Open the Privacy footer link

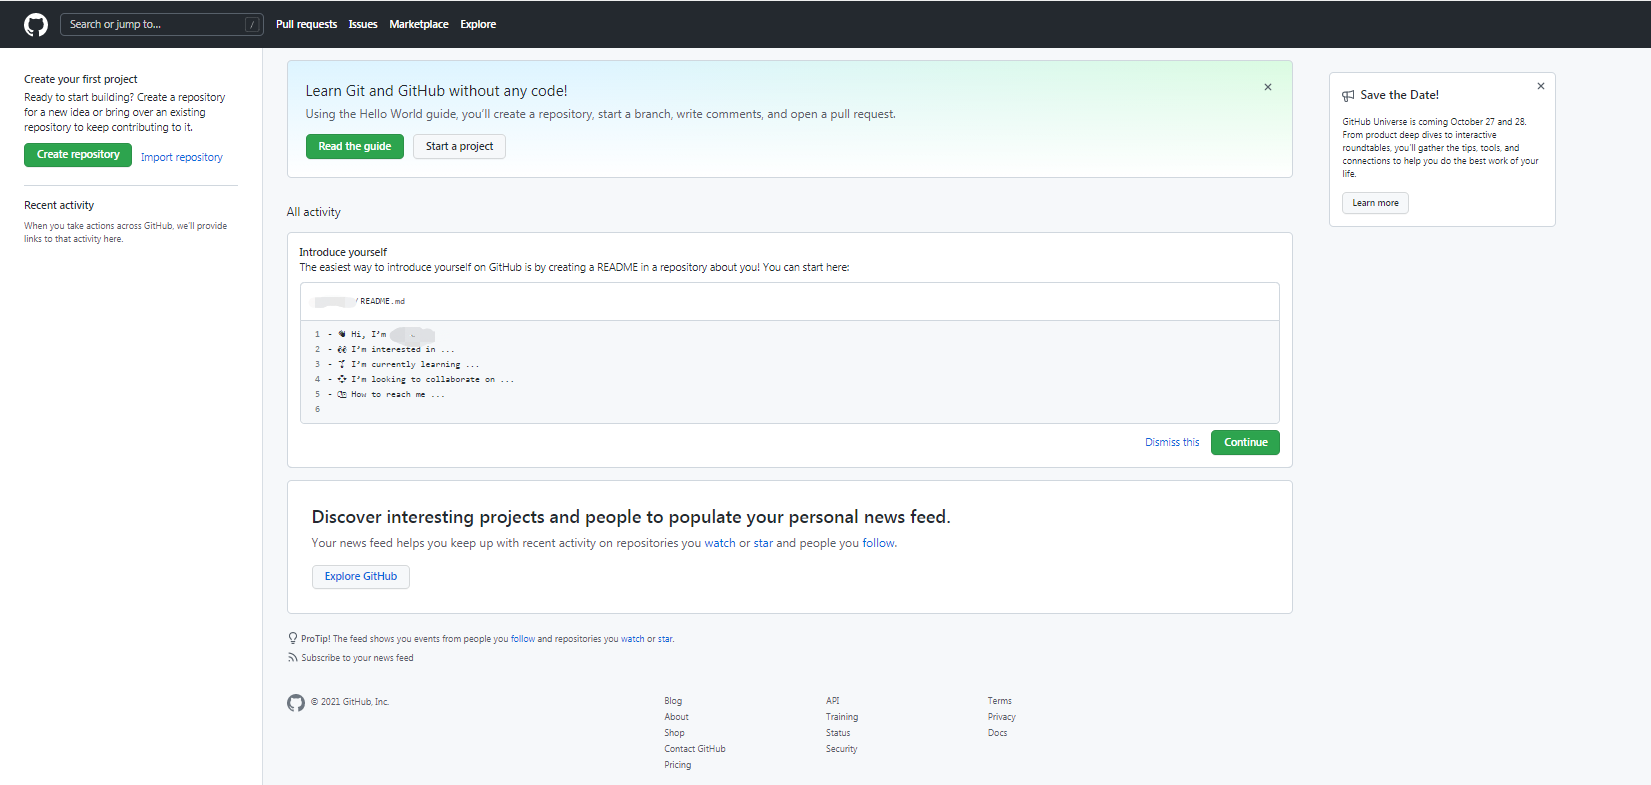(1002, 717)
